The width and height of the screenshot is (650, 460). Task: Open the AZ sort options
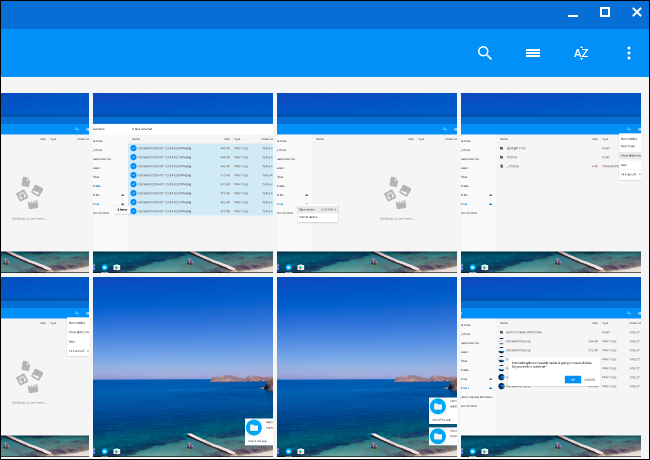581,53
